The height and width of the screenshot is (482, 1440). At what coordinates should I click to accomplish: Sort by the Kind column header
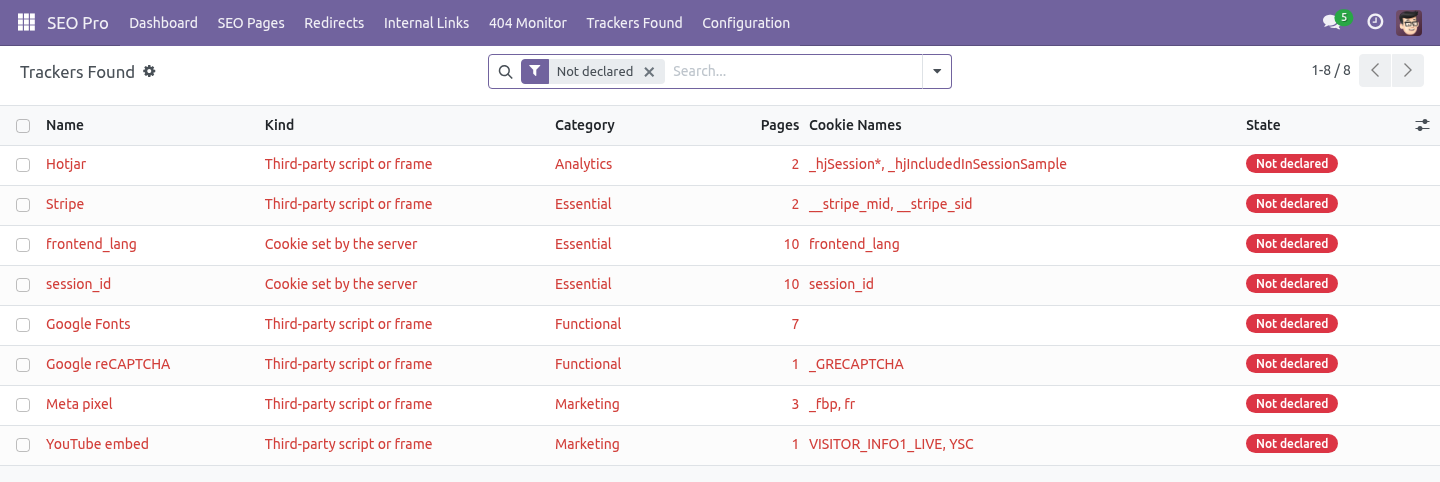[279, 125]
